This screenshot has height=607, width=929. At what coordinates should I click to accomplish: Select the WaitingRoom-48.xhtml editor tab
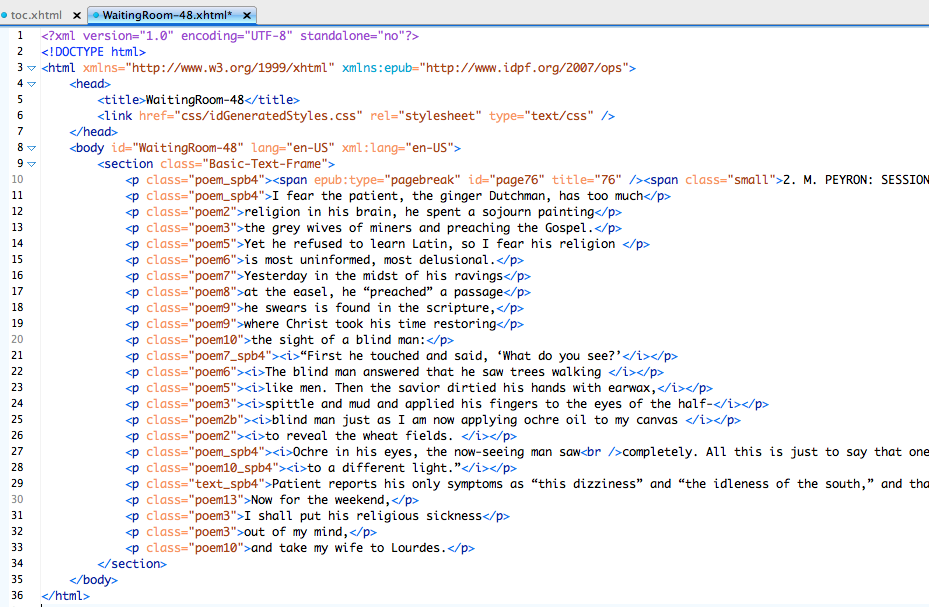click(x=167, y=15)
